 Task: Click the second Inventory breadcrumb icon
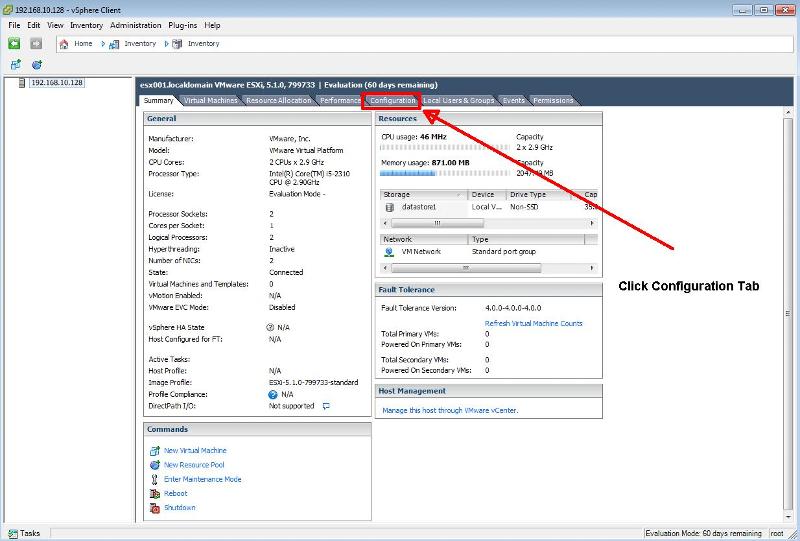[177, 44]
